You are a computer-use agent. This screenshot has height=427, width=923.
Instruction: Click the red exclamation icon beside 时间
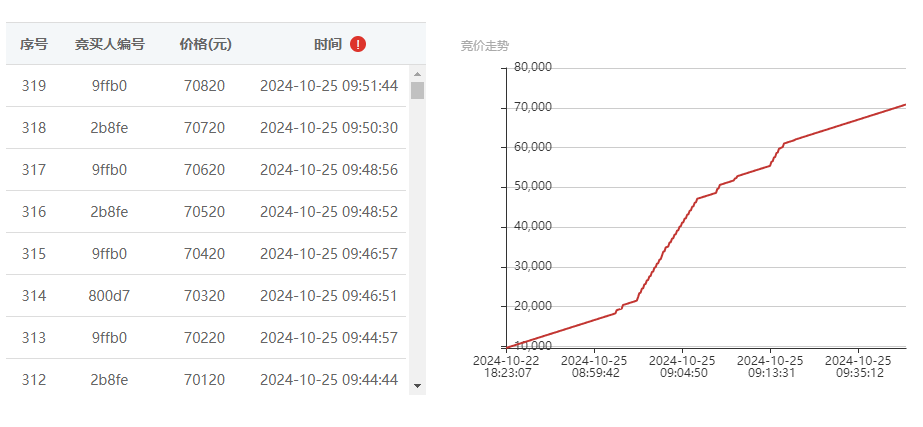click(358, 44)
